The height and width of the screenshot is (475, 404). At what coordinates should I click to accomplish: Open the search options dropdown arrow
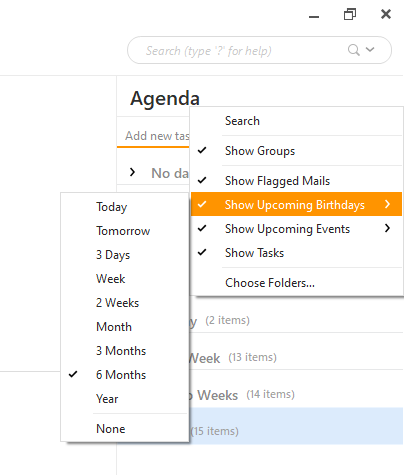(x=370, y=50)
